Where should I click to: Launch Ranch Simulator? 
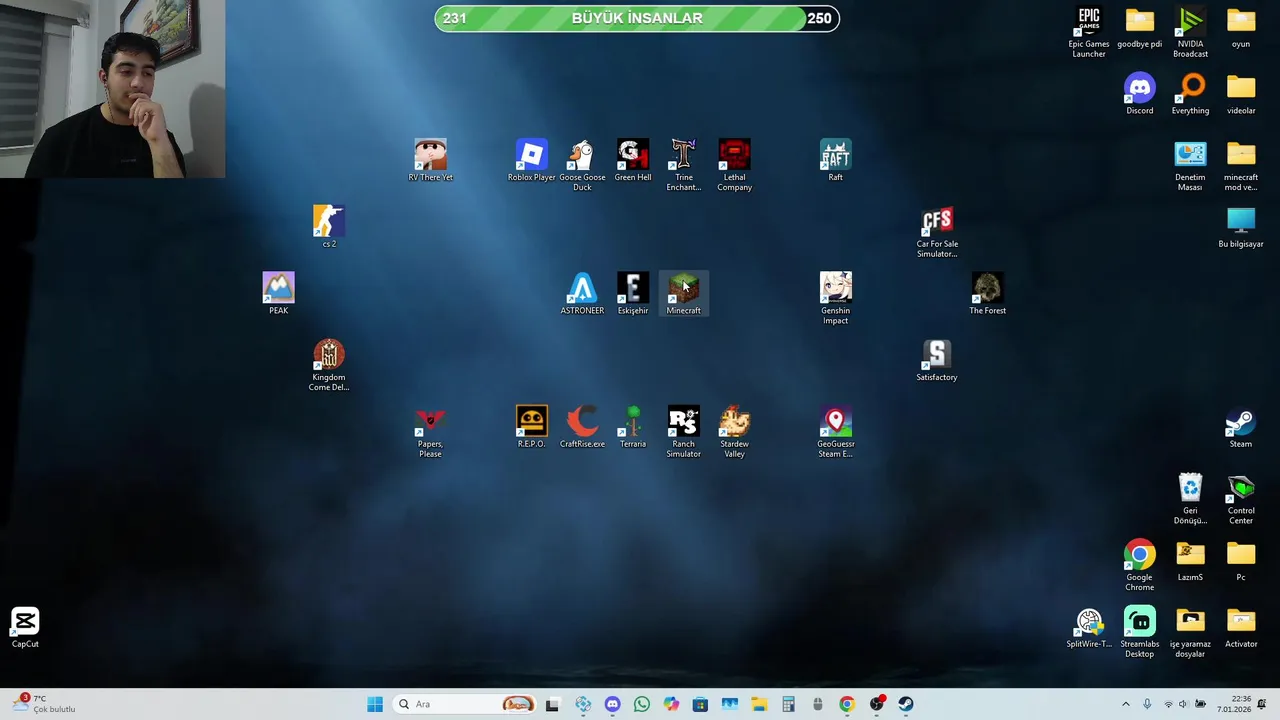click(x=684, y=432)
